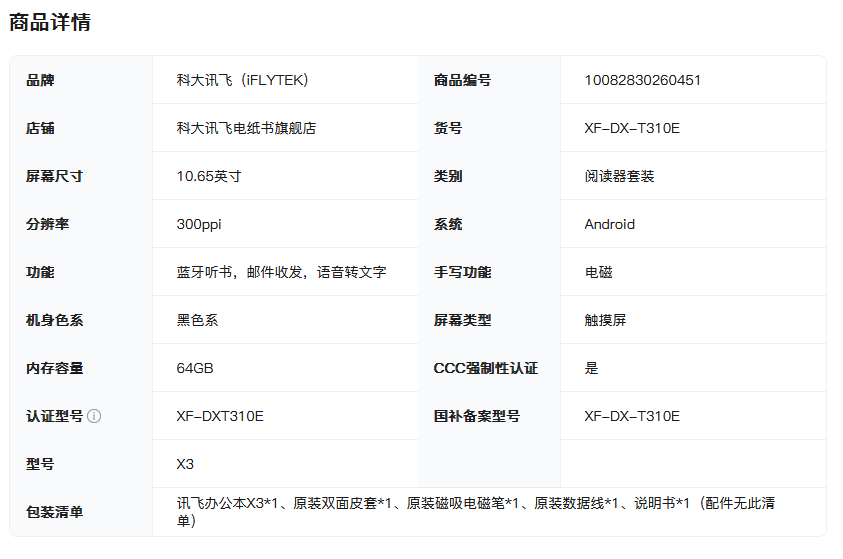
Task: Click the 型号 label
Action: coord(40,464)
